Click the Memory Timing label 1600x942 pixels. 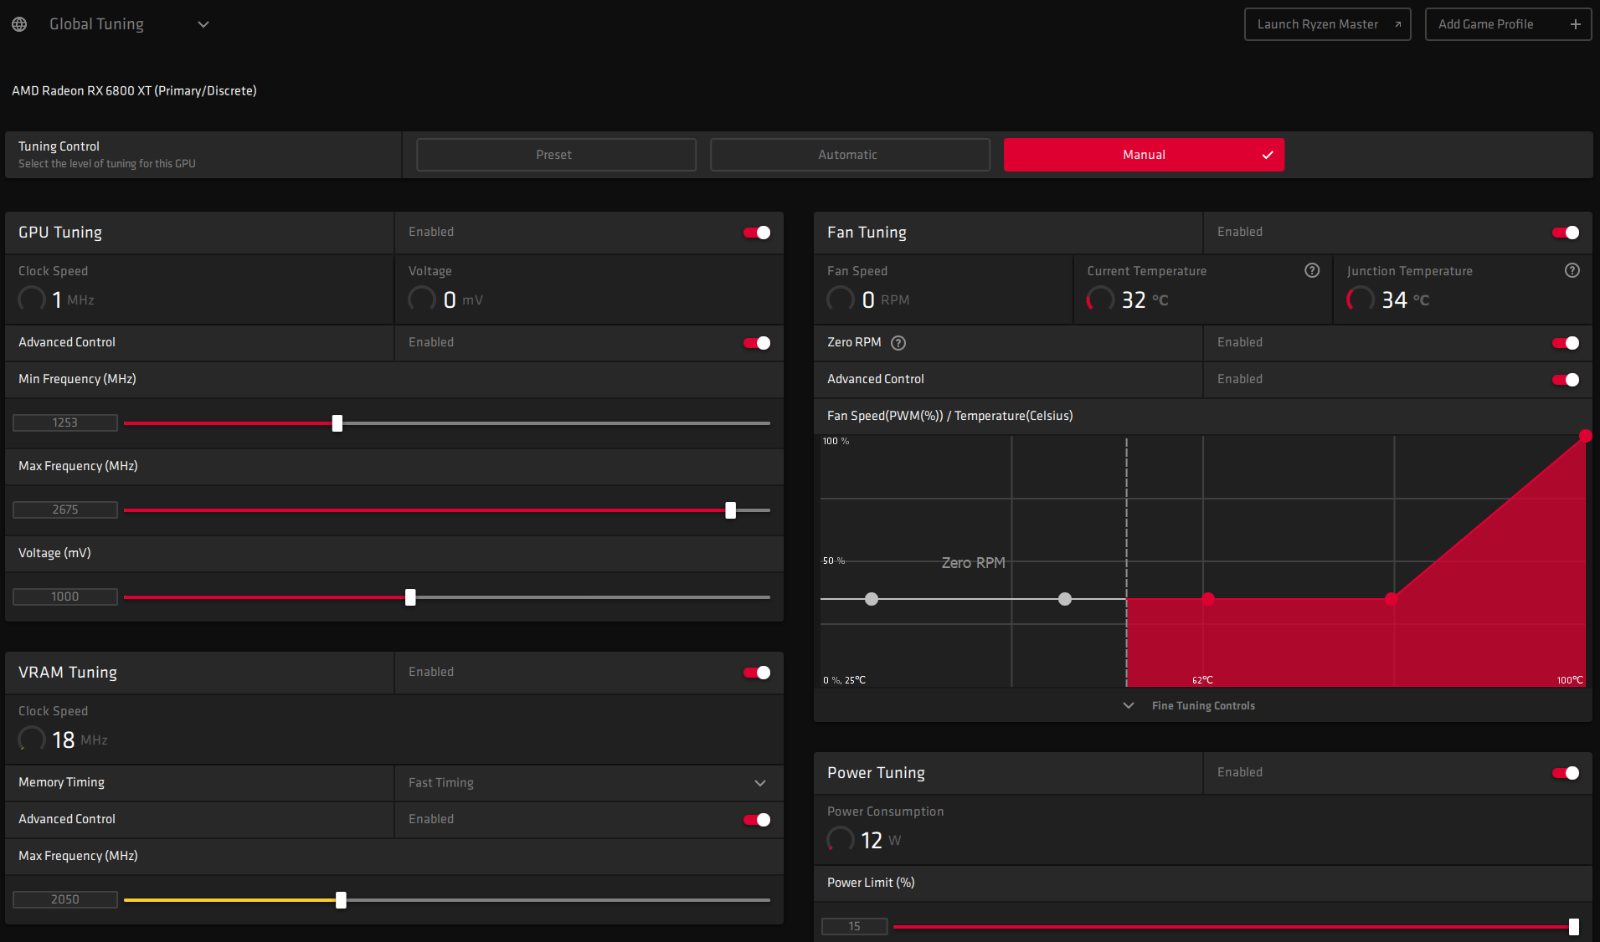tap(61, 783)
